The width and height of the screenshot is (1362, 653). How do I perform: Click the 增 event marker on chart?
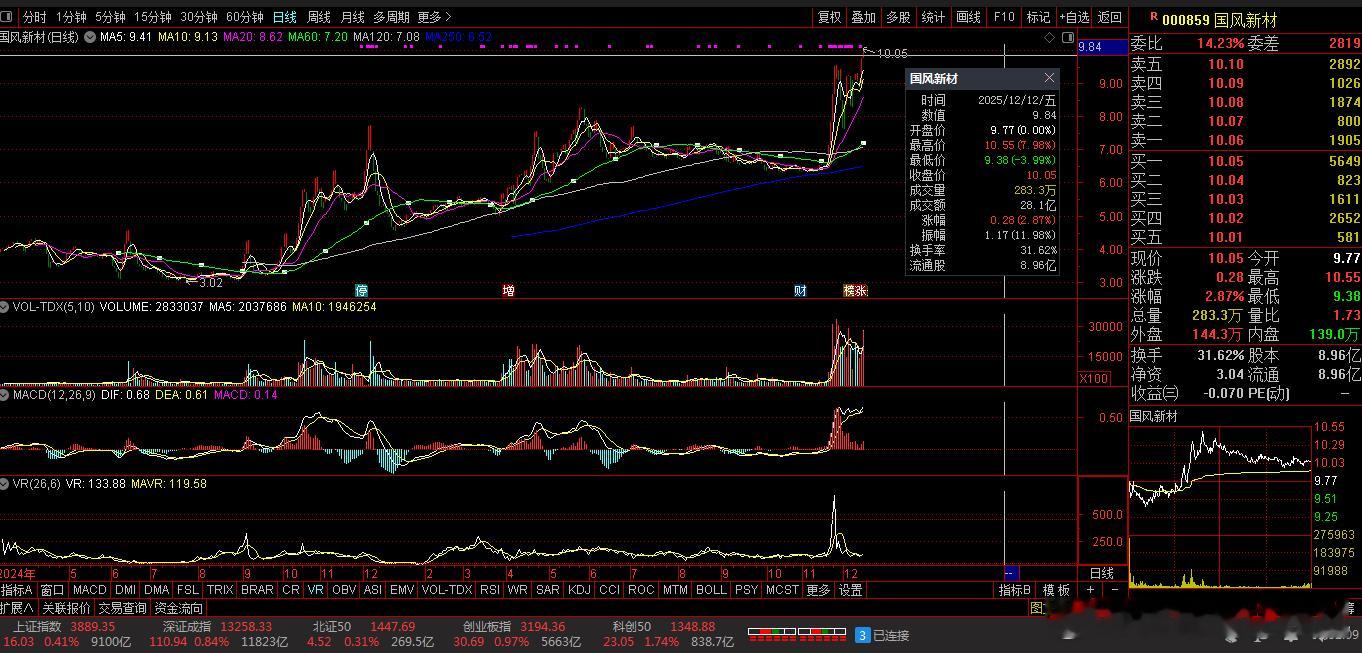(508, 290)
